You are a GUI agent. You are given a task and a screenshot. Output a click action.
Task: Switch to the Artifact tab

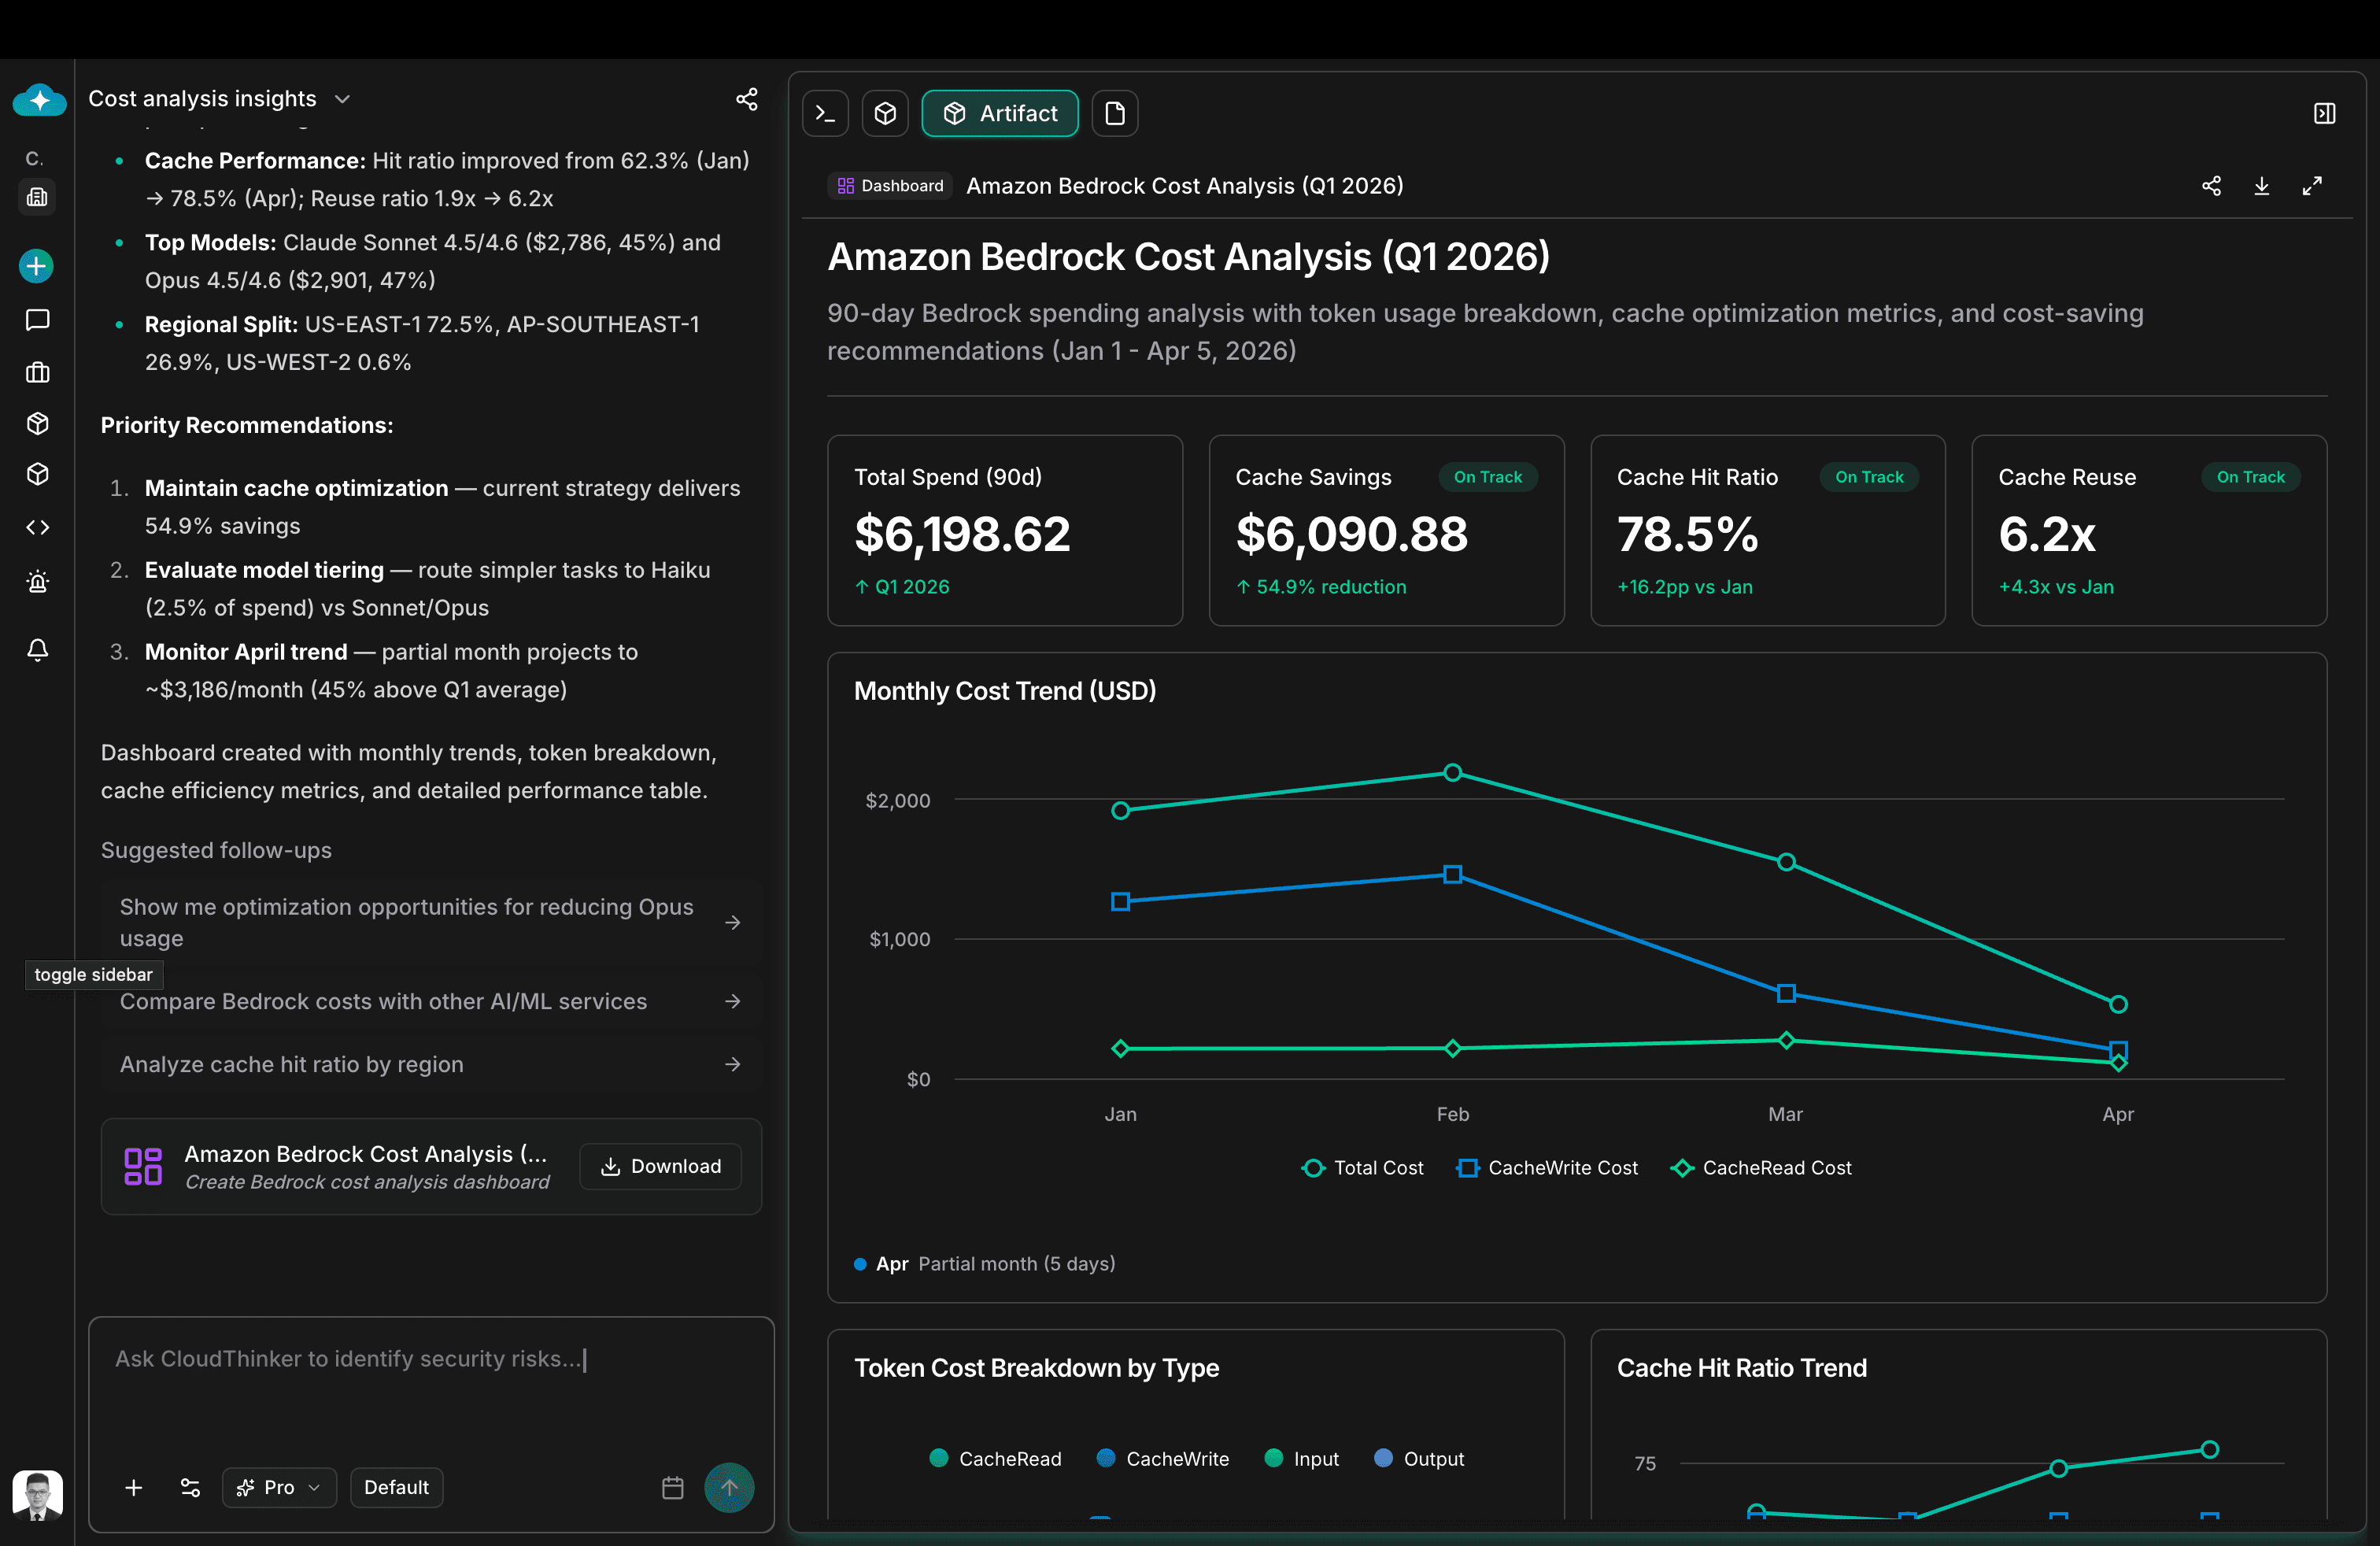tap(999, 113)
